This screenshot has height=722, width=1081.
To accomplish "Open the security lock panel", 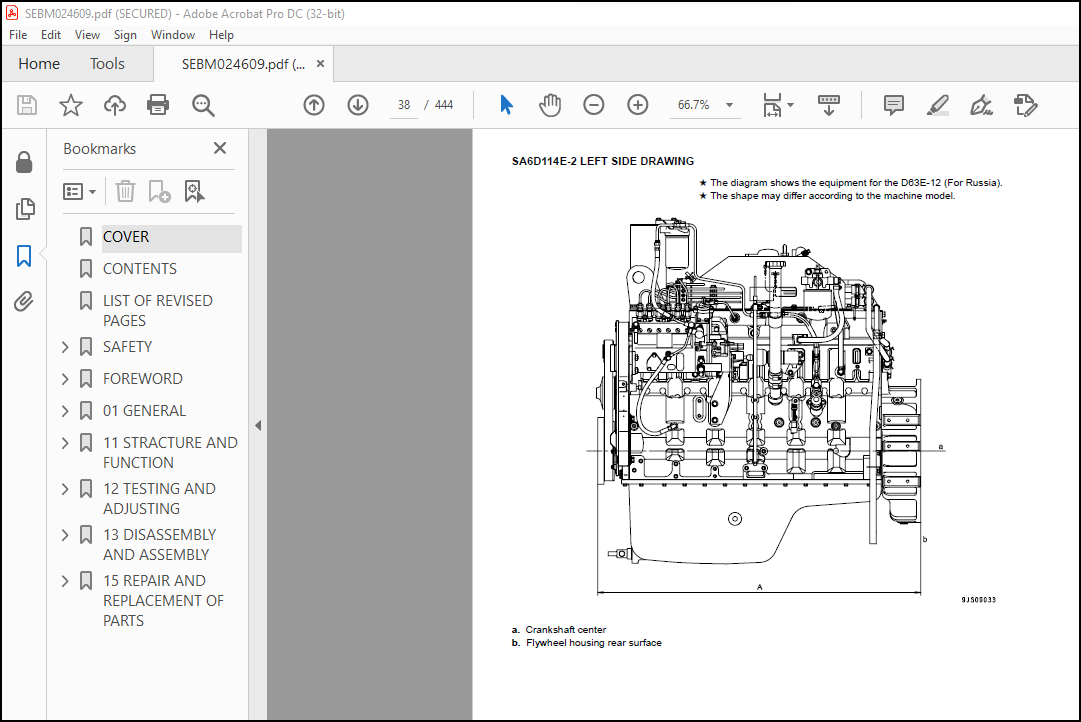I will [24, 162].
